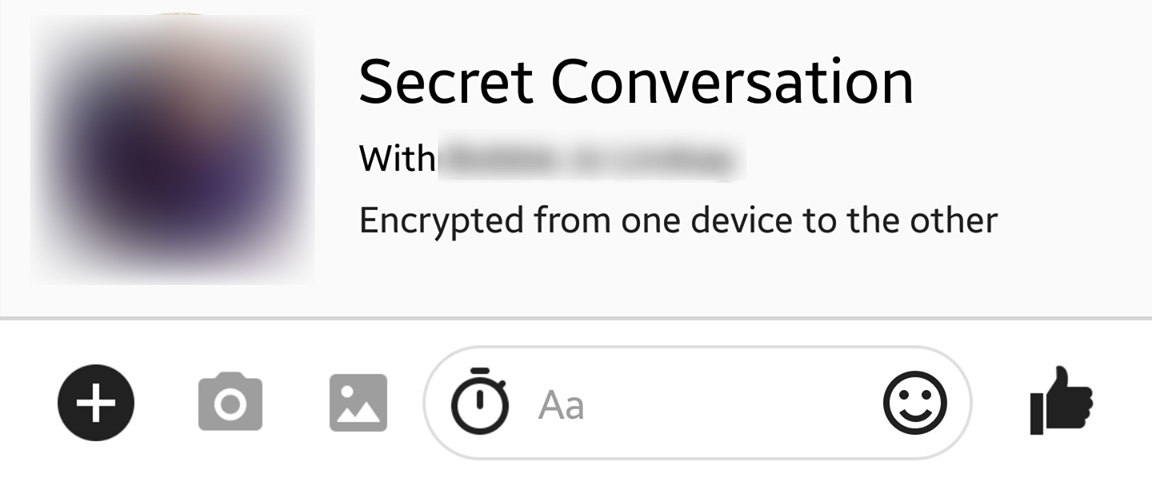Send a thumbs-up like
The image size is (1152, 486).
pos(1061,400)
